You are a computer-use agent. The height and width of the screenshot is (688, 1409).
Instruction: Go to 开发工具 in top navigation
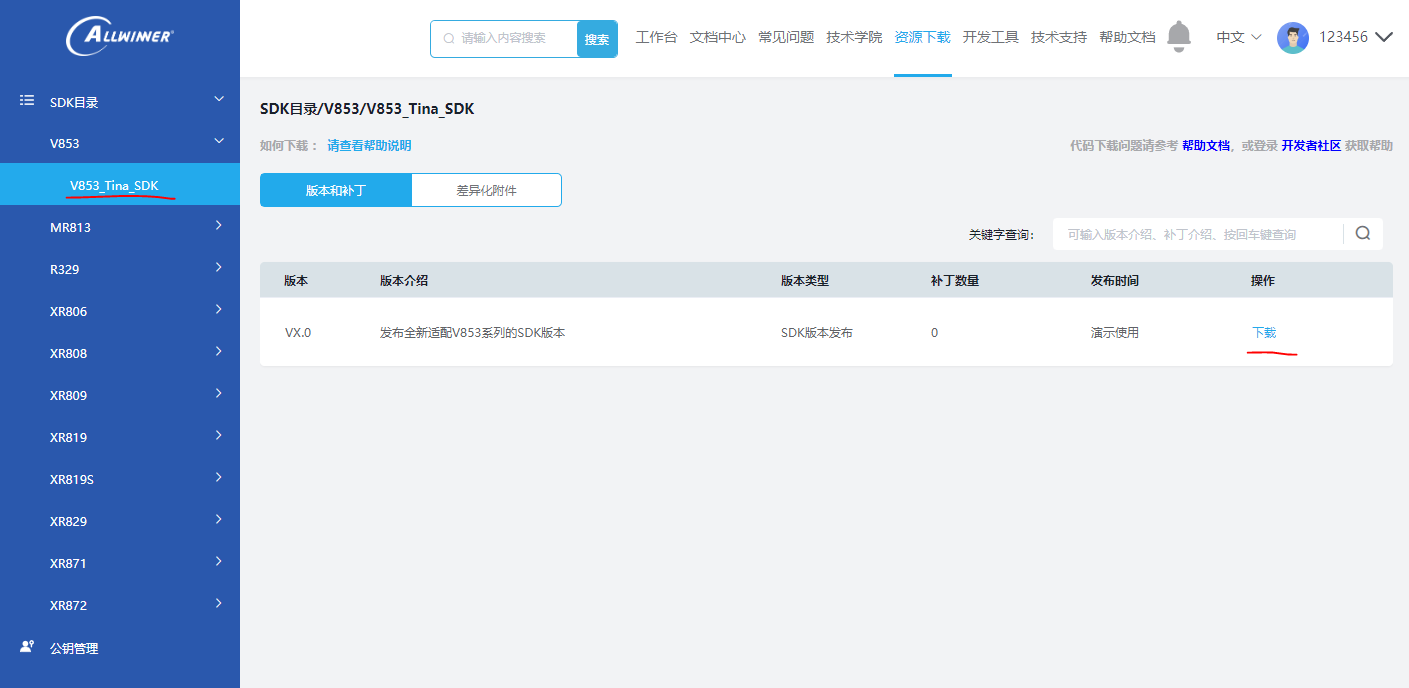coord(990,38)
